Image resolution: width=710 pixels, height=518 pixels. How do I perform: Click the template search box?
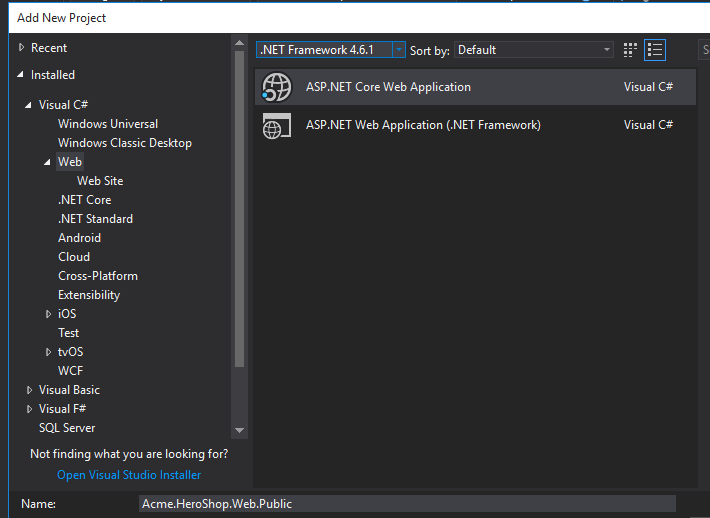704,50
